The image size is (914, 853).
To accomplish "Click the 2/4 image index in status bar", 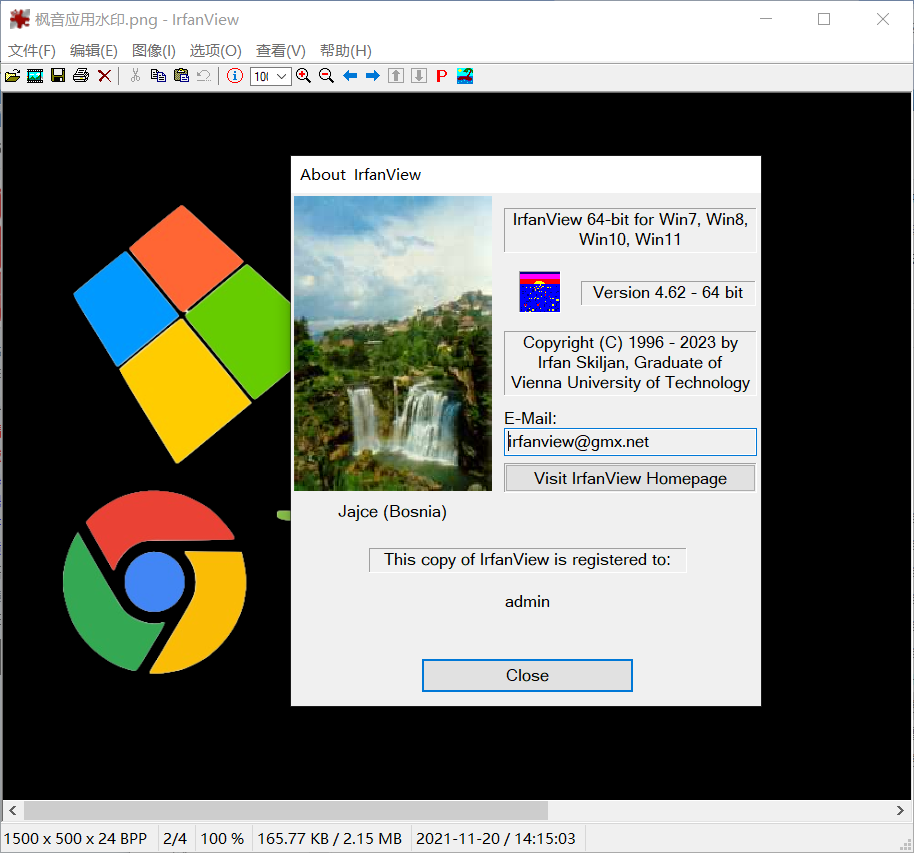I will coord(175,838).
